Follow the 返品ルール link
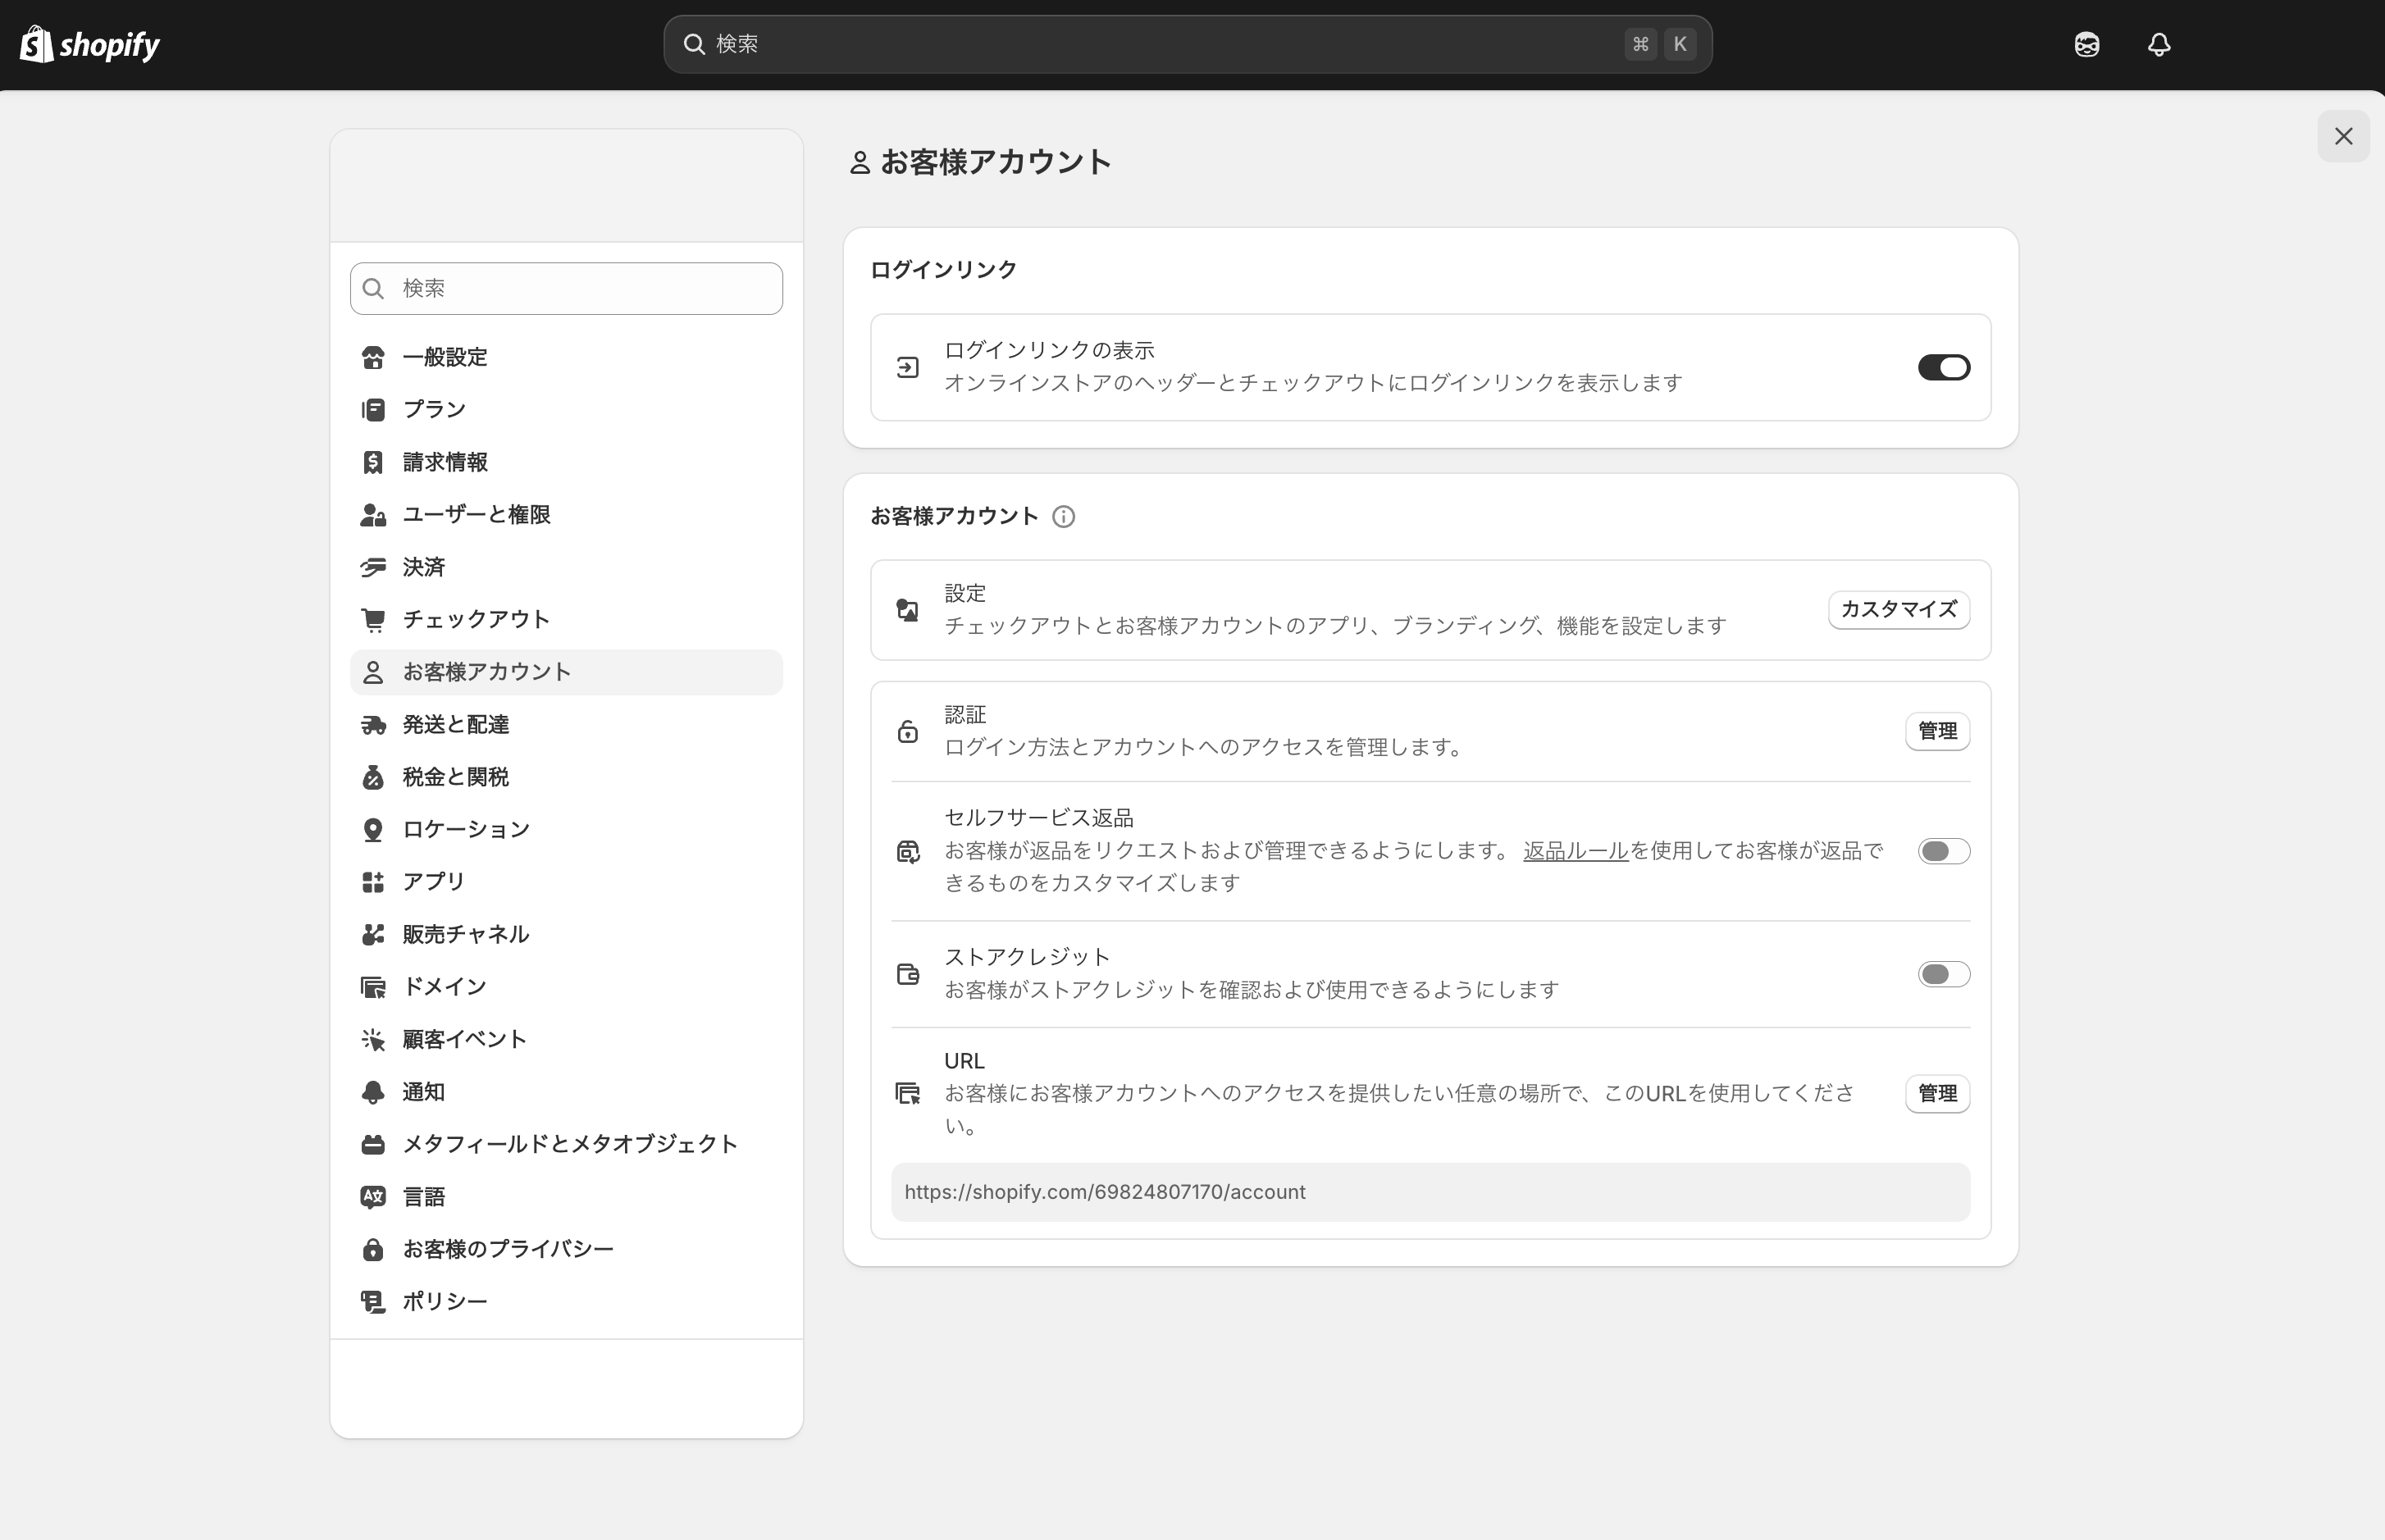2385x1540 pixels. (x=1575, y=851)
